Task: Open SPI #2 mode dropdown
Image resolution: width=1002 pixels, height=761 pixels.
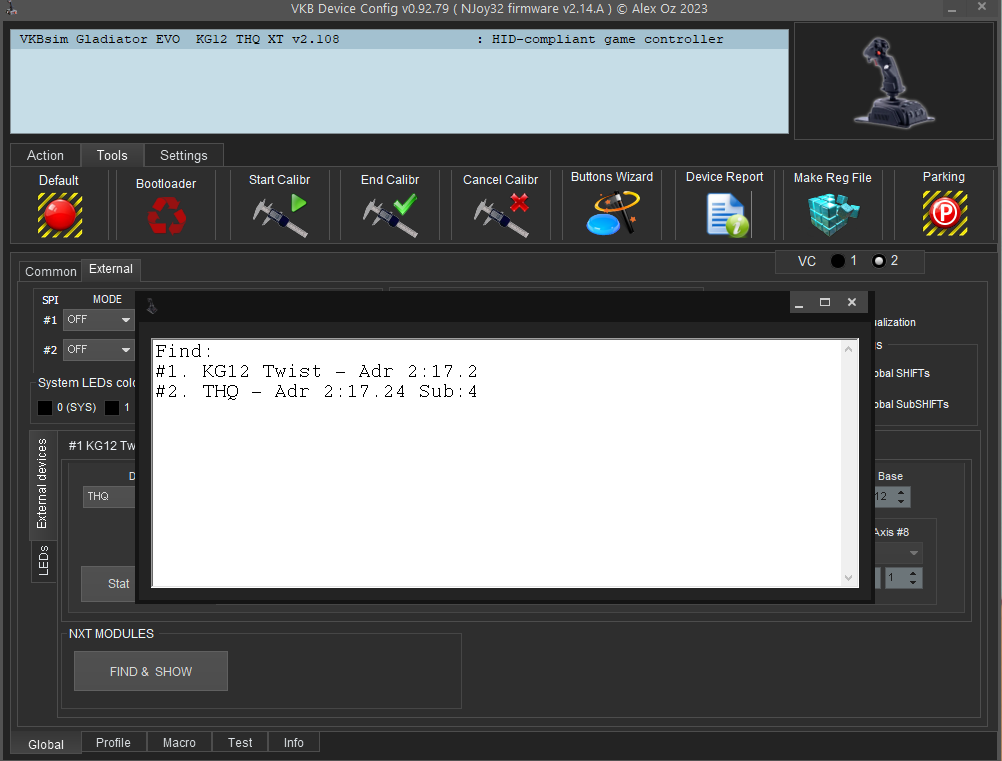Action: point(98,350)
